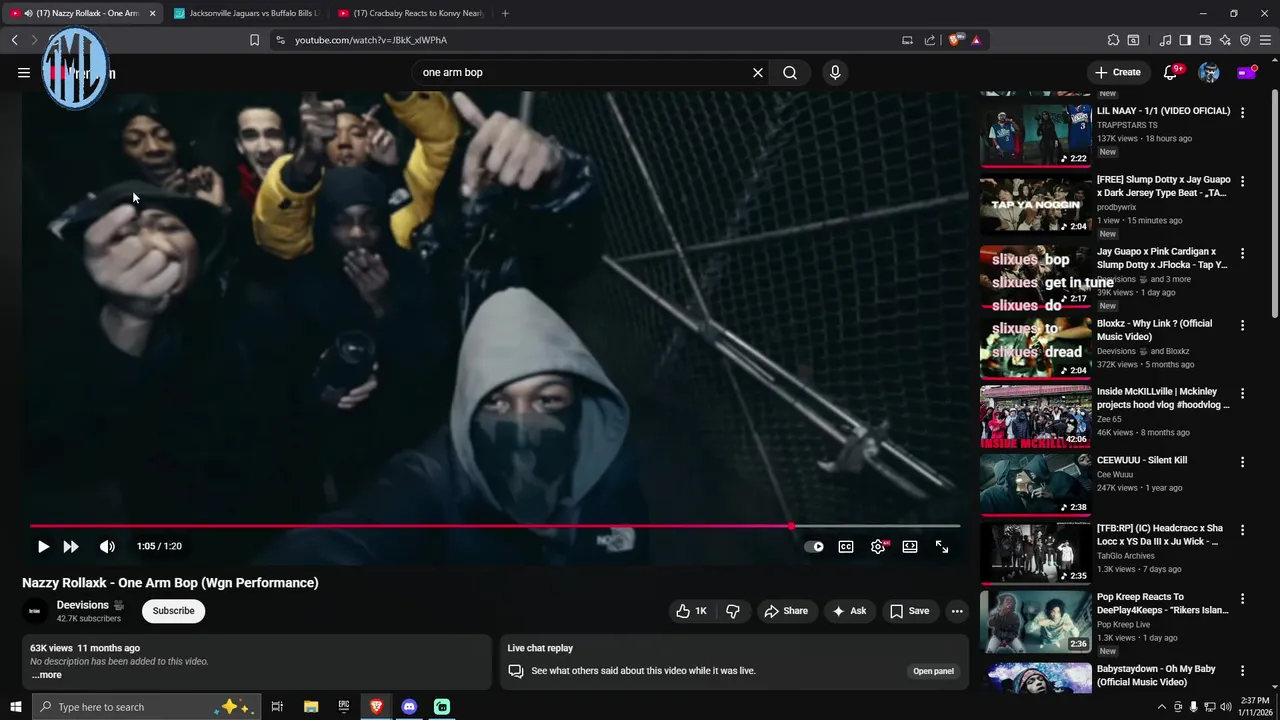Open options for Jay Guapo x Pink Cardigan
This screenshot has width=1280, height=720.
point(1242,253)
